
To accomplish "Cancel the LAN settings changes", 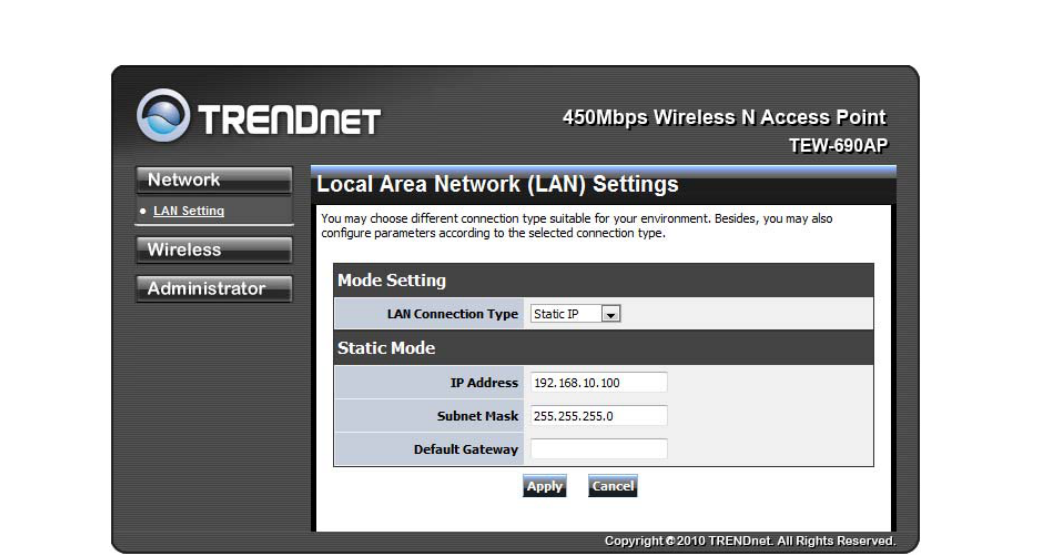I will [x=613, y=486].
